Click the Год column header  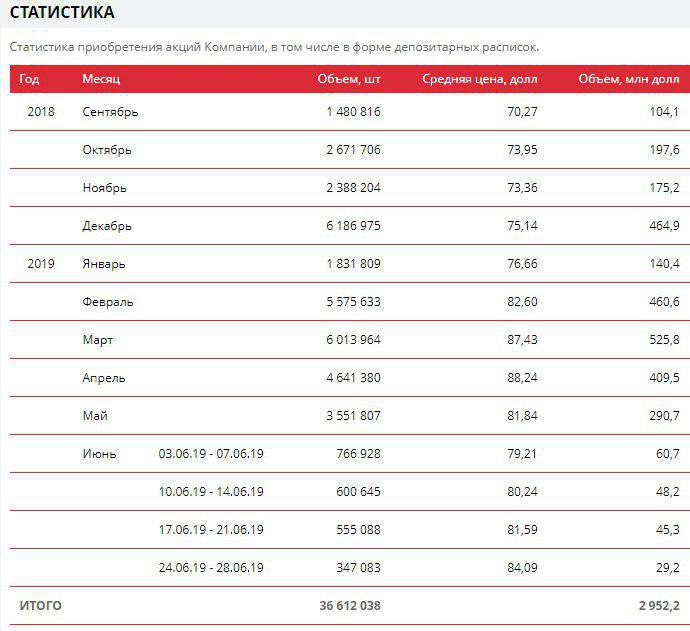tap(29, 79)
